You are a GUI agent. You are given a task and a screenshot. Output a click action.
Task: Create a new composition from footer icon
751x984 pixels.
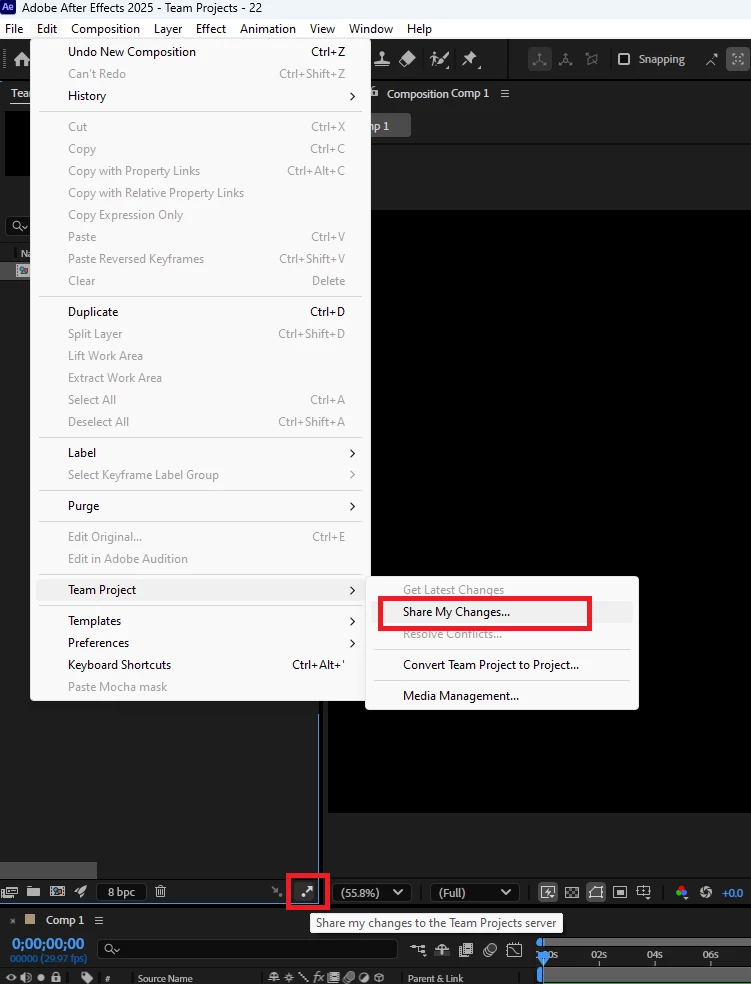click(x=57, y=891)
